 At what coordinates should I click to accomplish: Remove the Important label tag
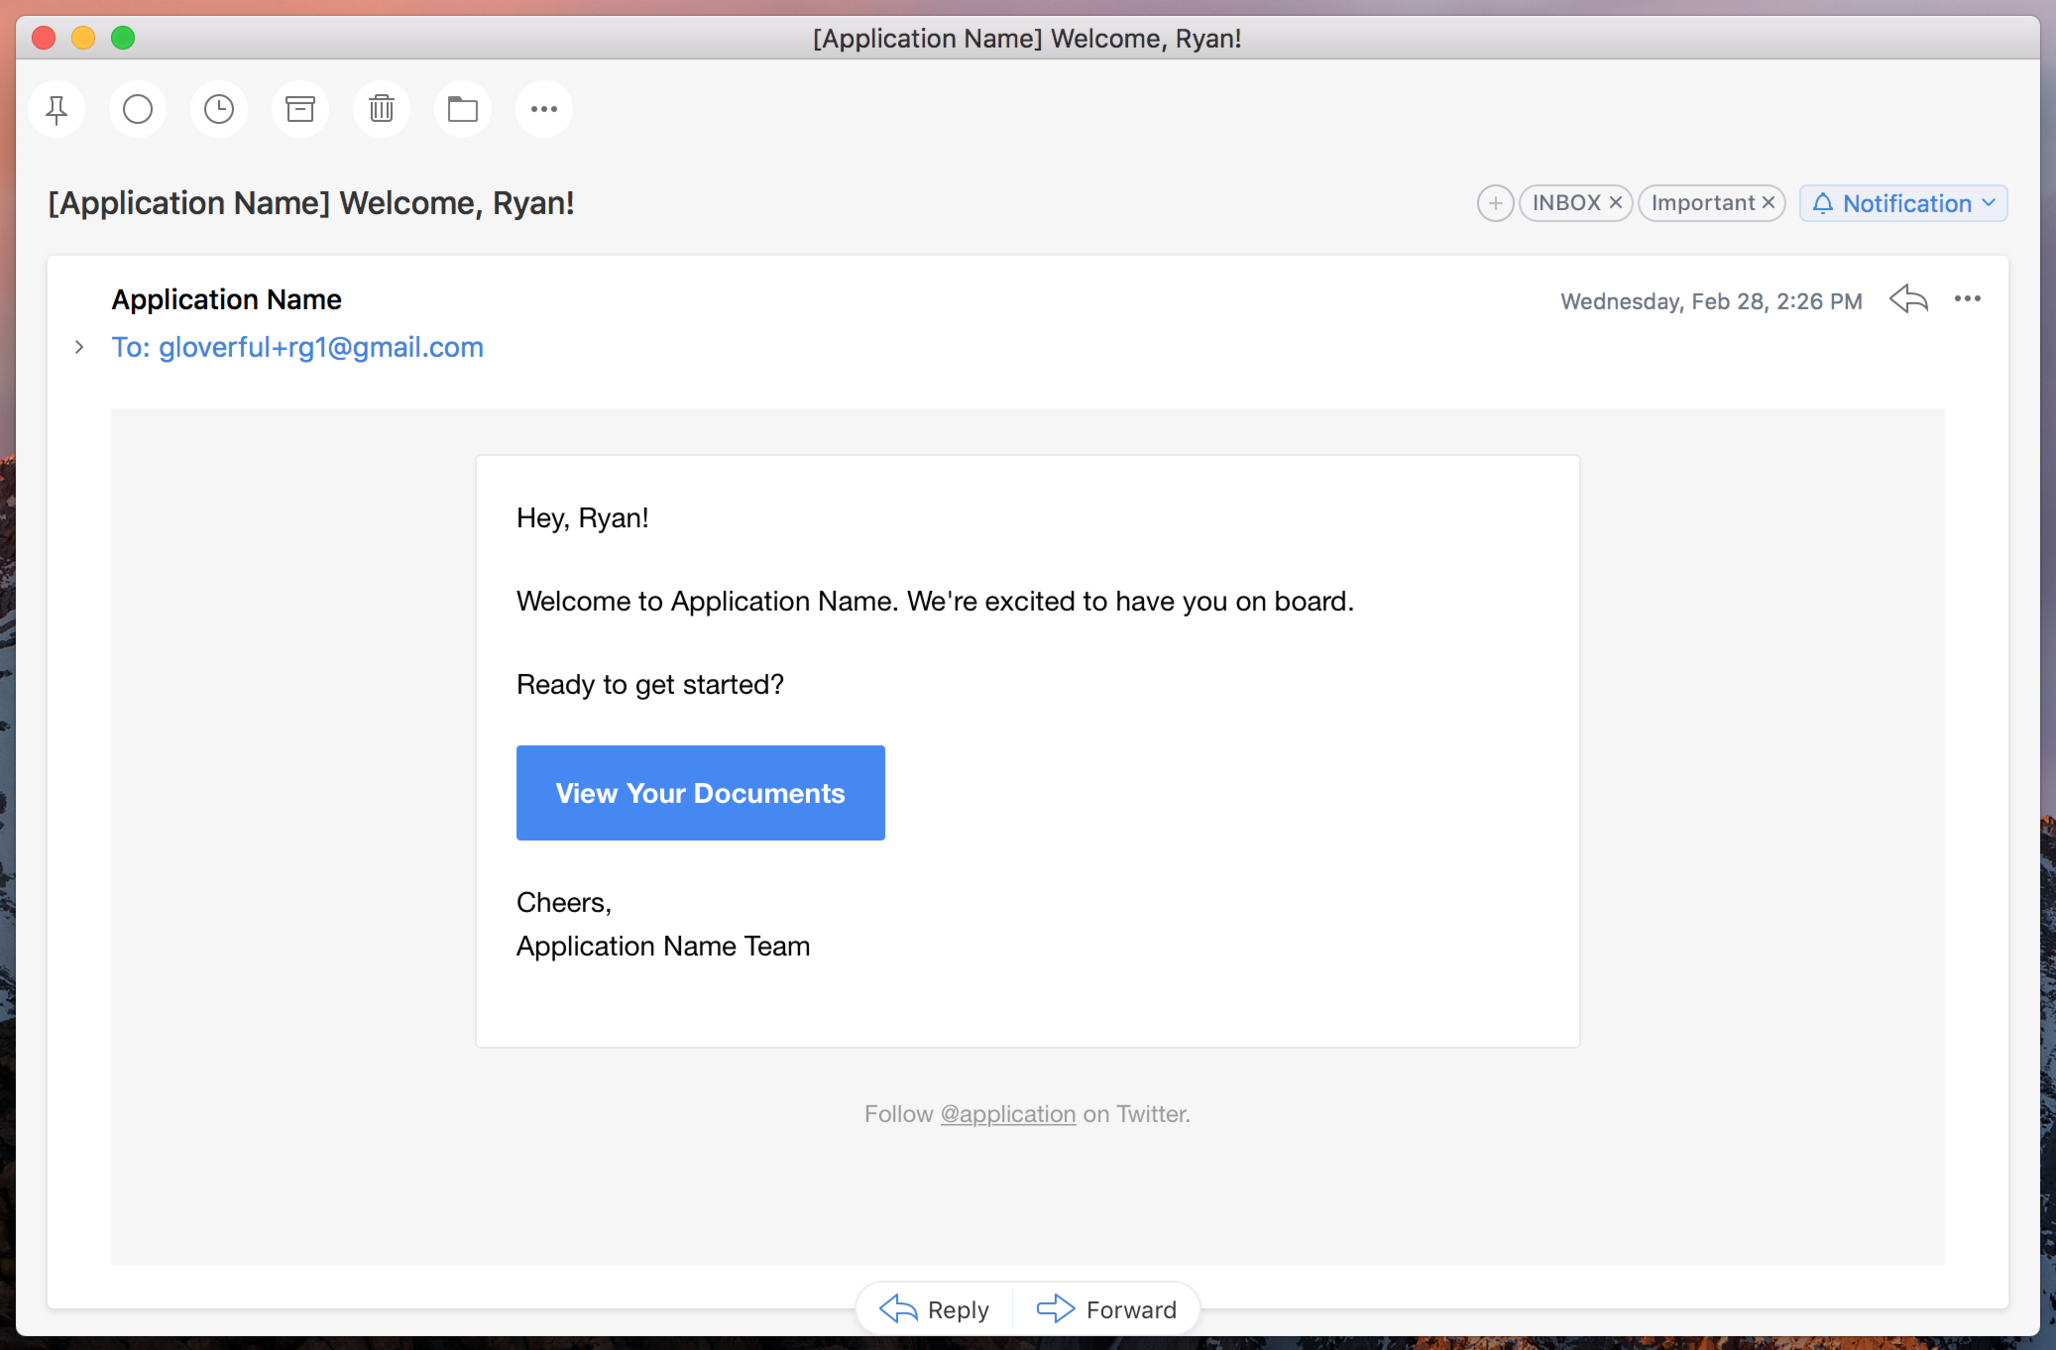point(1768,203)
